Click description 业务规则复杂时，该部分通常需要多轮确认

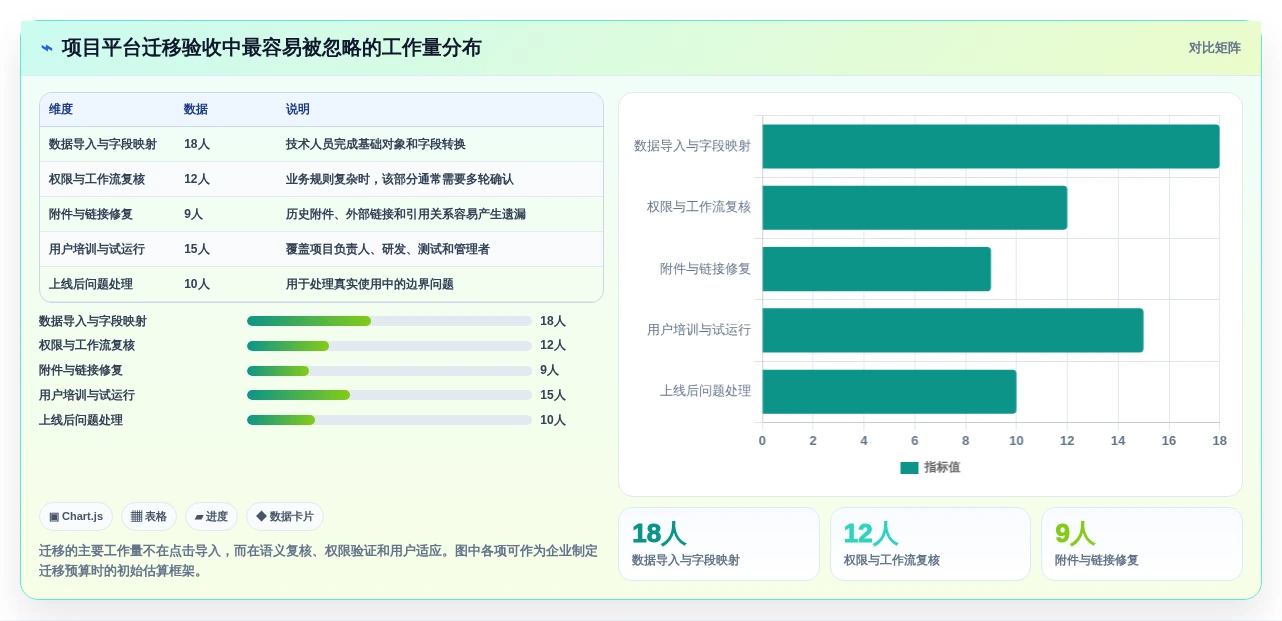click(x=400, y=179)
